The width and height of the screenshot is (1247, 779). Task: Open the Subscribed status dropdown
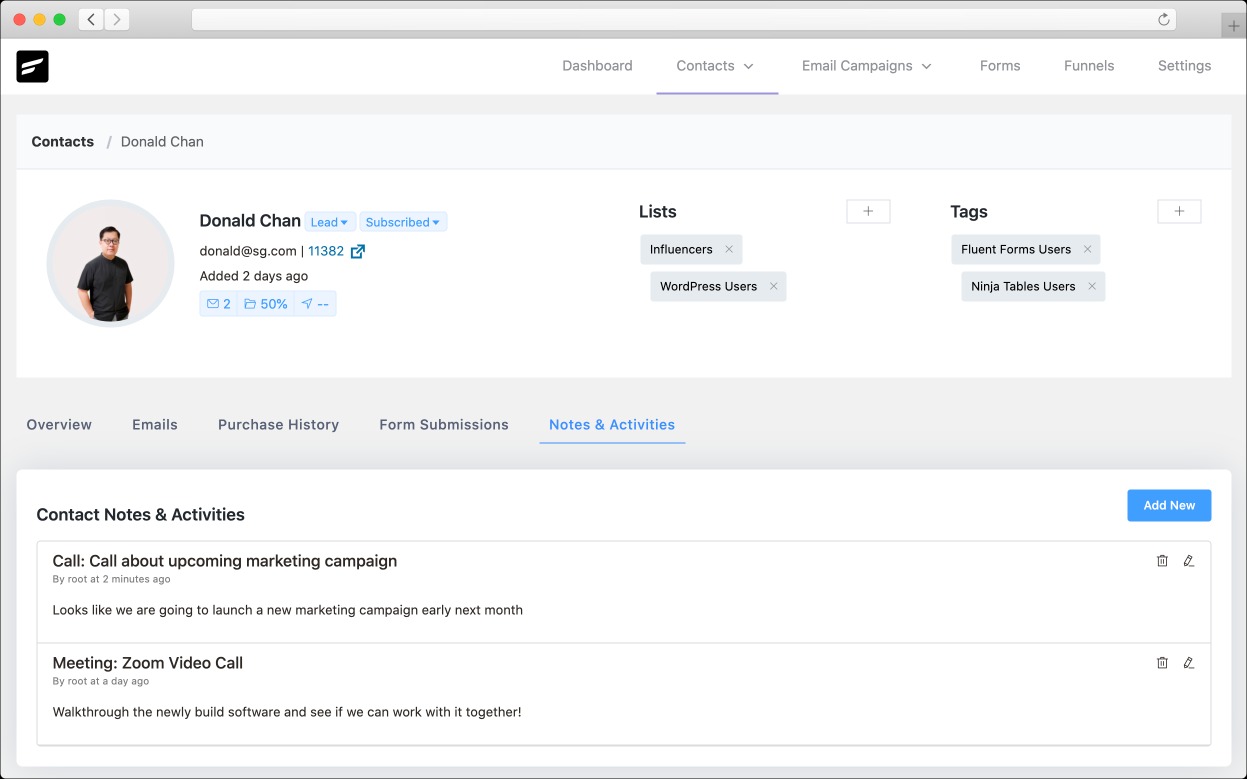tap(403, 222)
